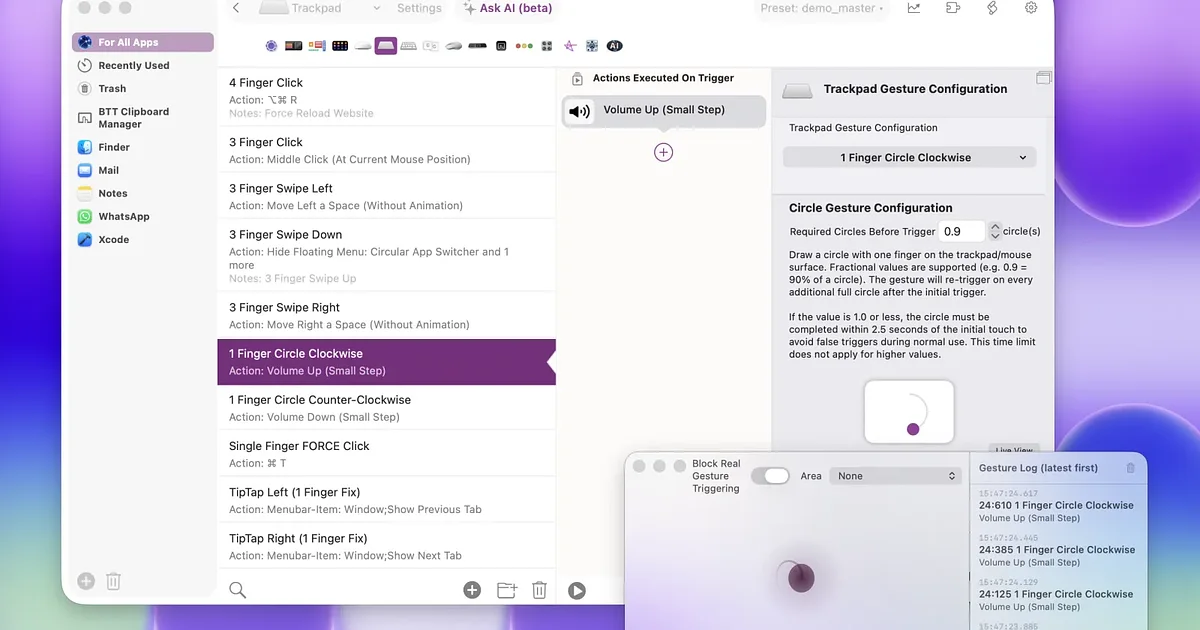This screenshot has height=630, width=1200.
Task: Click the 24:125 gesture log entry
Action: tap(1057, 594)
